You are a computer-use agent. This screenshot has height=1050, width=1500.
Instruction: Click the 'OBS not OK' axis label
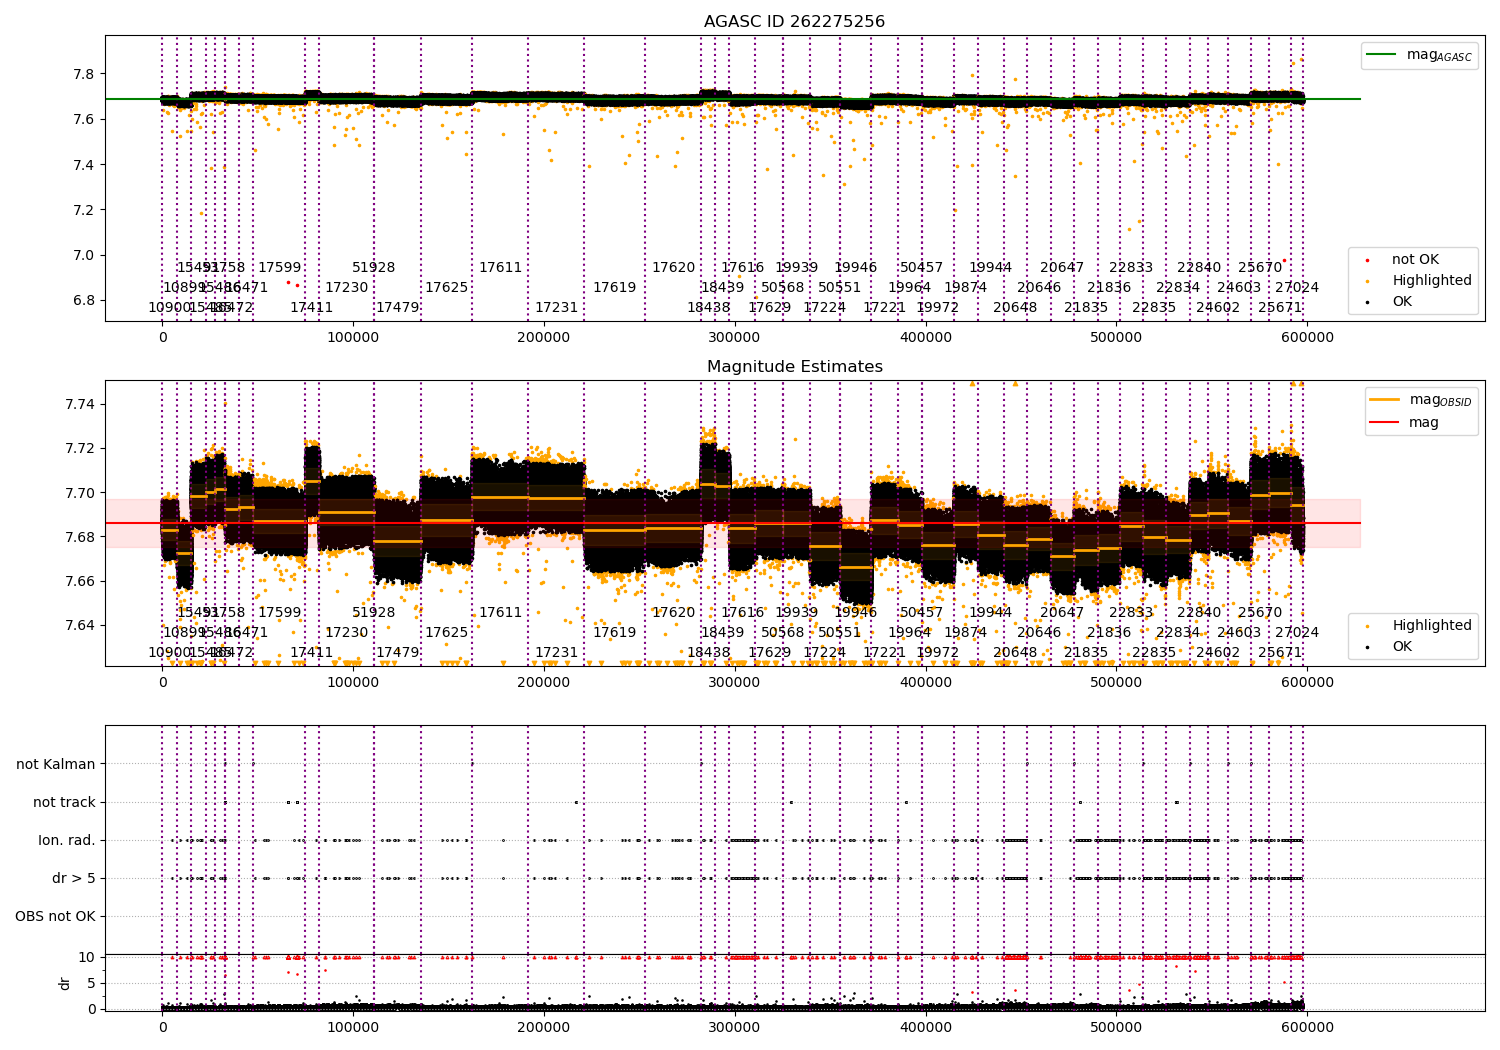pyautogui.click(x=56, y=916)
